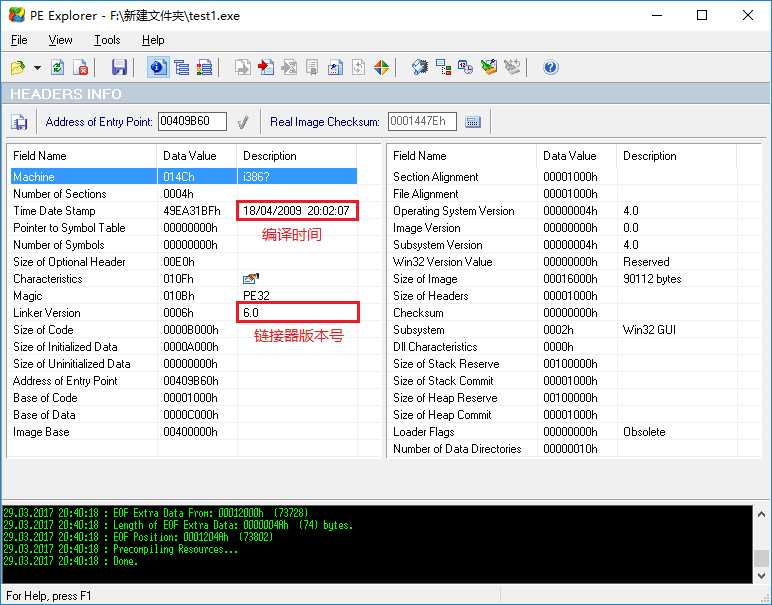
Task: Open the Import viewer red arrow icon
Action: pos(266,67)
